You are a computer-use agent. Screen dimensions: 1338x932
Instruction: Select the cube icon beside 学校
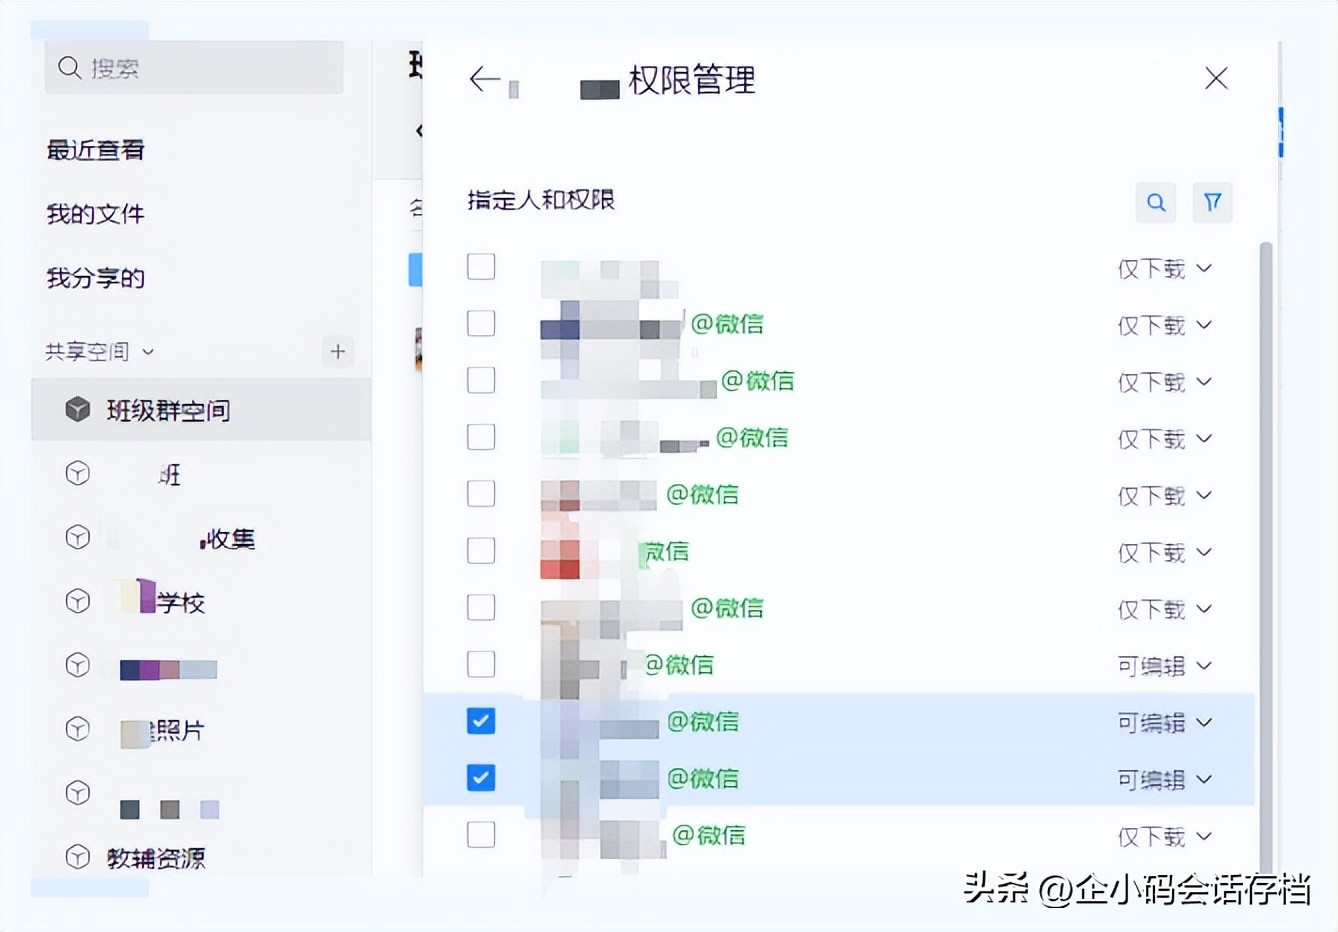[77, 600]
